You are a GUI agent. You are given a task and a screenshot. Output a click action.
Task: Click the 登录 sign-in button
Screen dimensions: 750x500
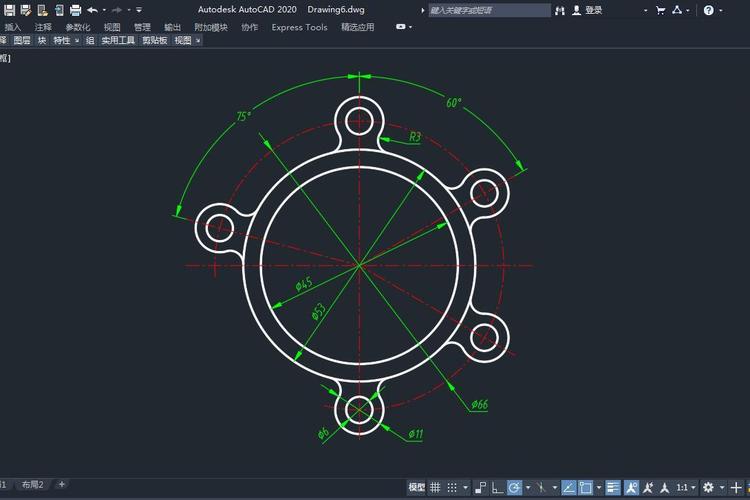[x=594, y=10]
